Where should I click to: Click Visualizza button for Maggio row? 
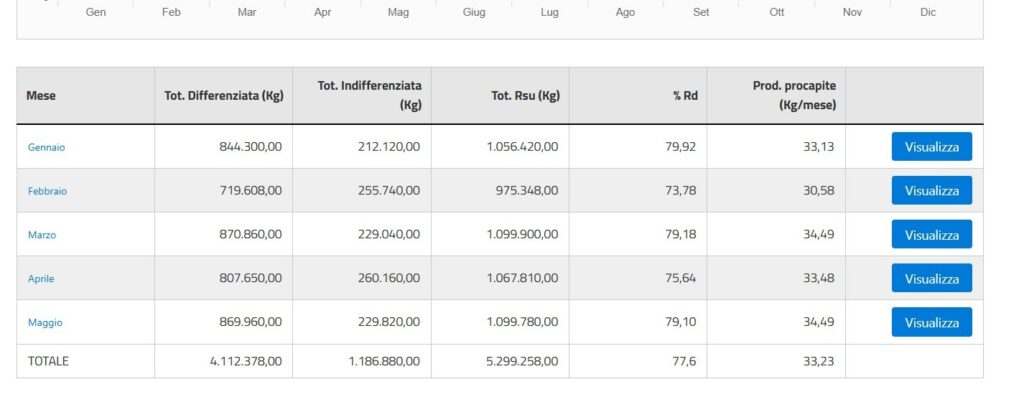[x=931, y=322]
